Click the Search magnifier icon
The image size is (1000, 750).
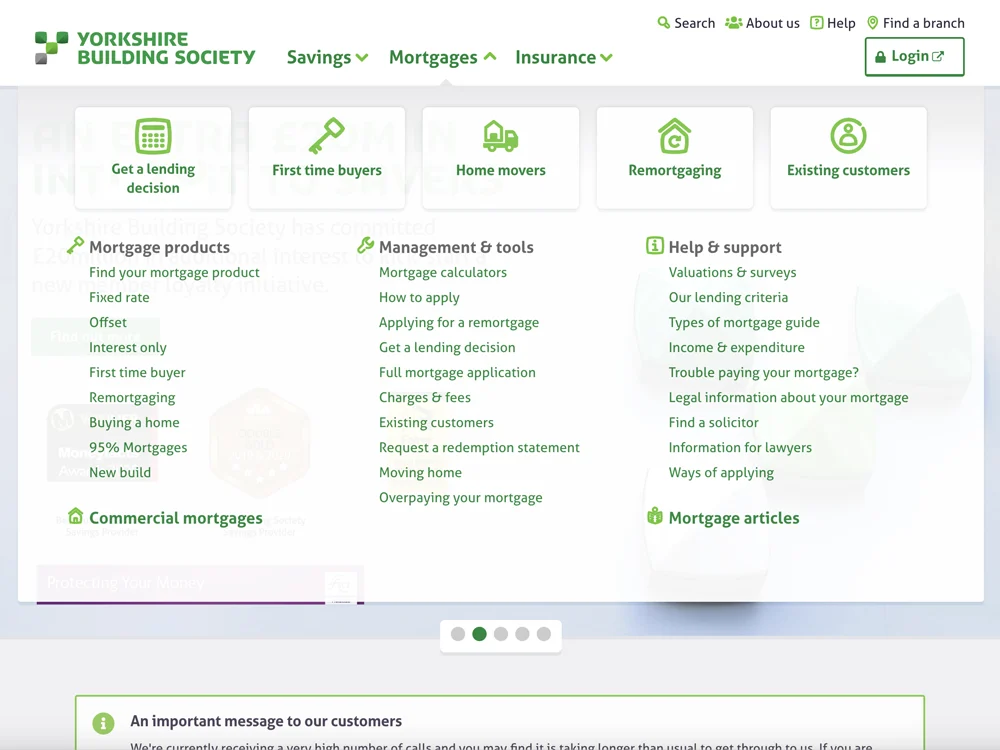(x=663, y=23)
